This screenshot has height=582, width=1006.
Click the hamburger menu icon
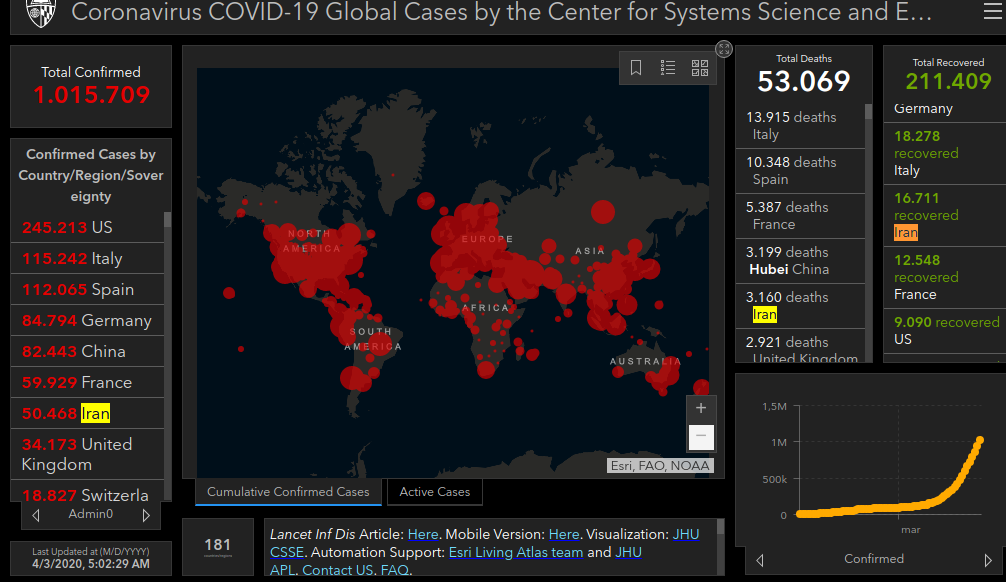click(x=993, y=12)
